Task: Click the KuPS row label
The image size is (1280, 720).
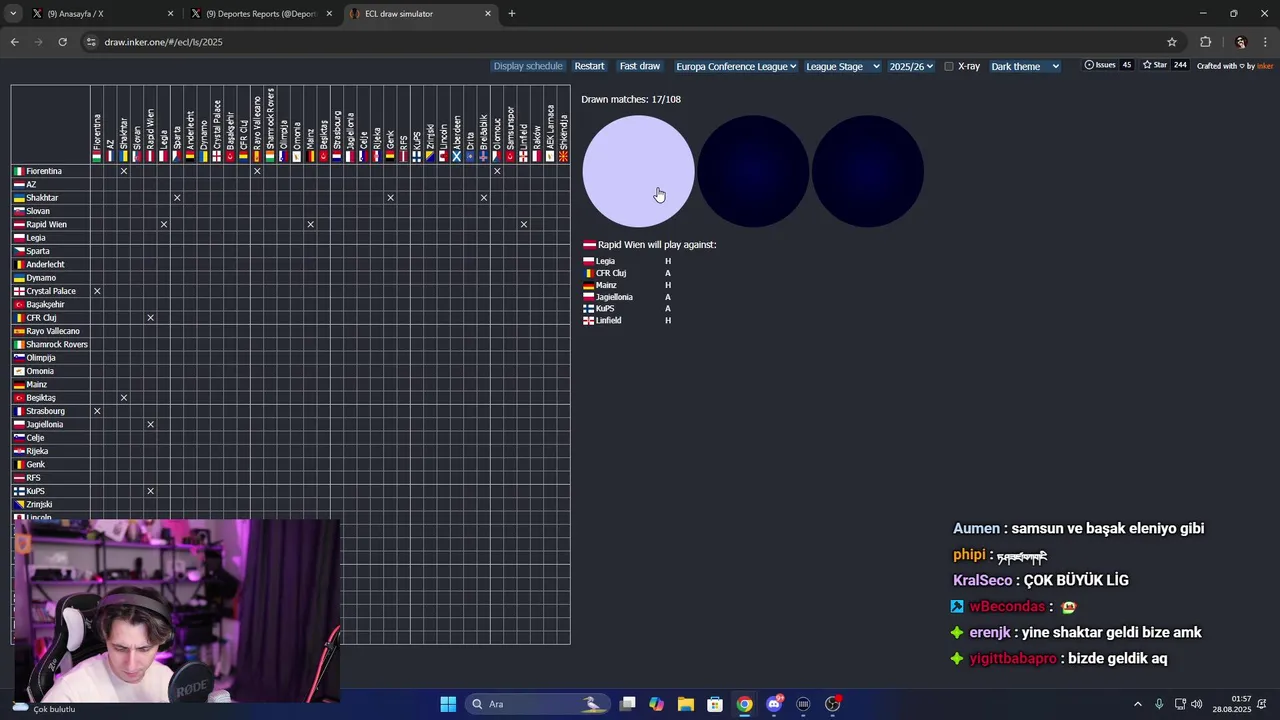Action: (x=35, y=491)
